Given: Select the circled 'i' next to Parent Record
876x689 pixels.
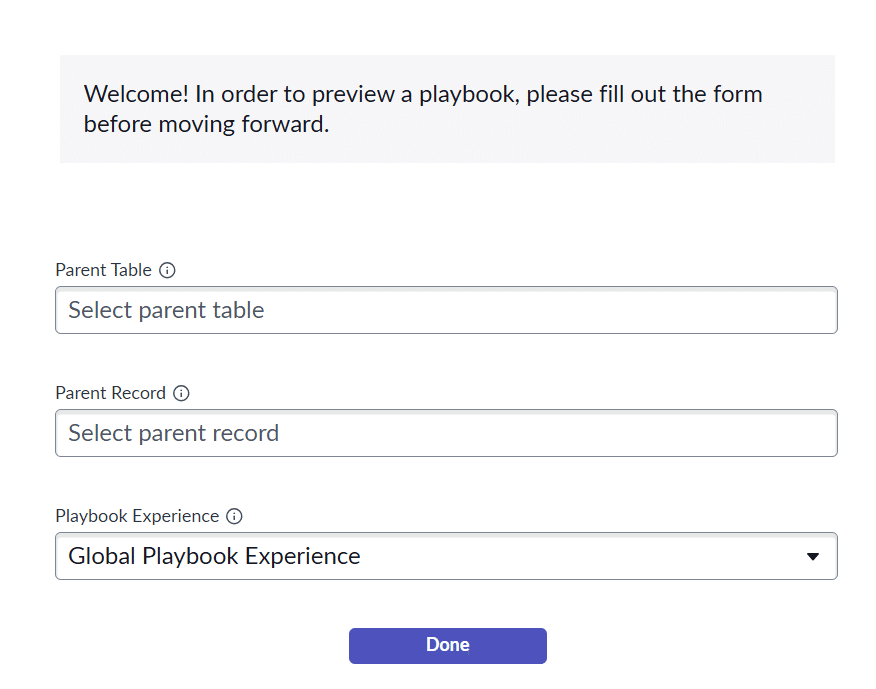Looking at the screenshot, I should pyautogui.click(x=181, y=393).
